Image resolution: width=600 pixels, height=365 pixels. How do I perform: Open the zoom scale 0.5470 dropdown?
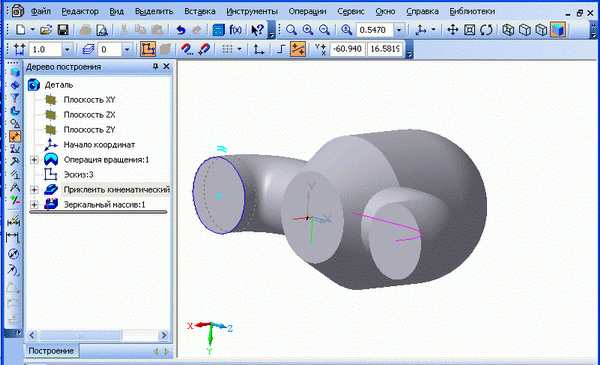[399, 30]
